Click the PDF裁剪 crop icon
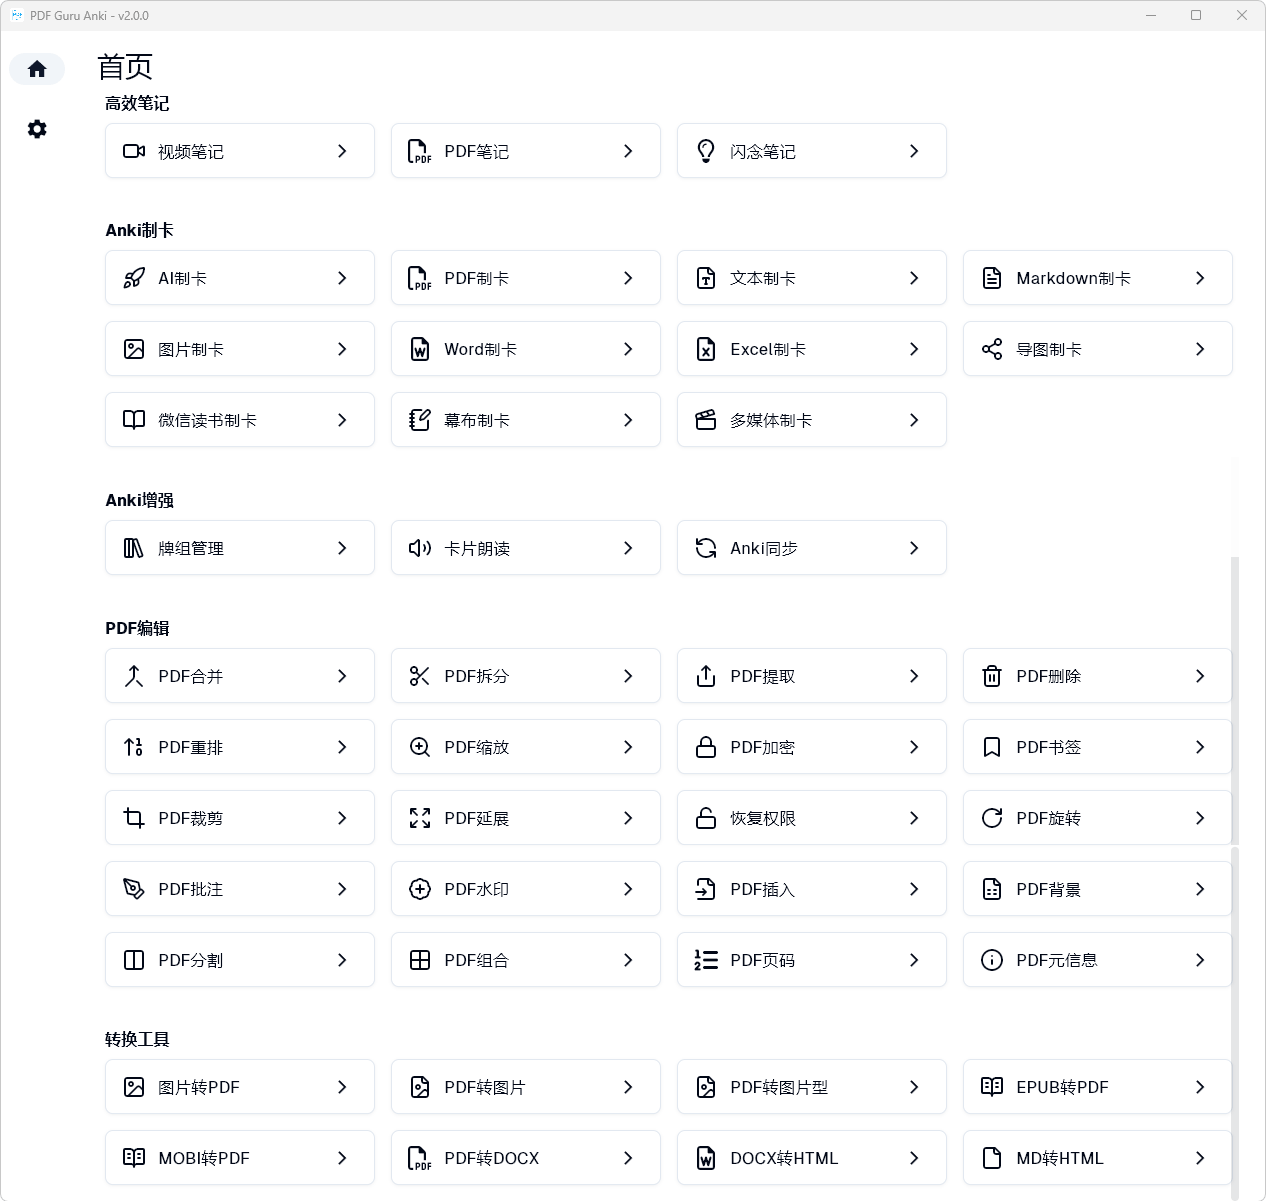The height and width of the screenshot is (1201, 1266). click(134, 818)
